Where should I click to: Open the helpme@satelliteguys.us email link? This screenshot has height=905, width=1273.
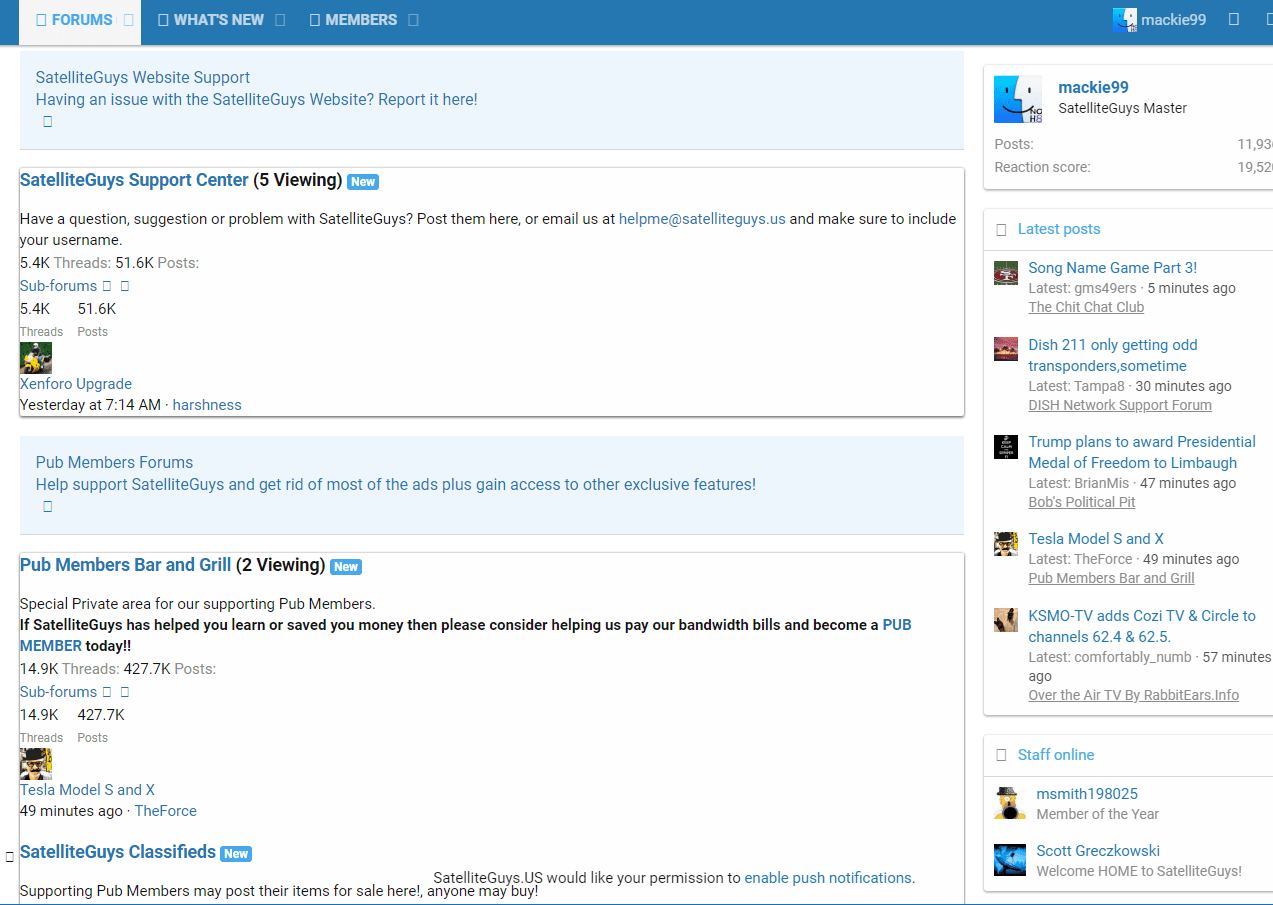(702, 219)
